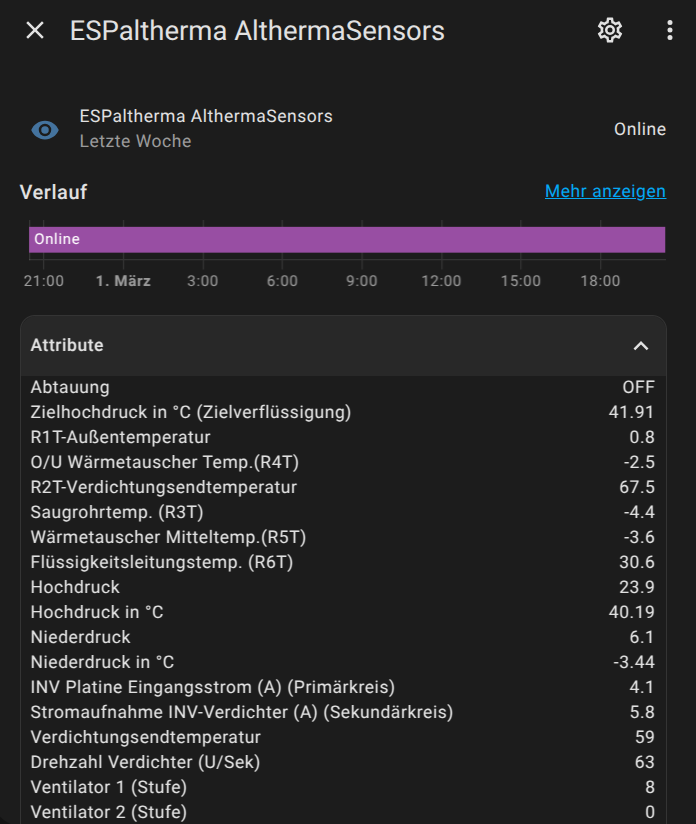This screenshot has height=824, width=696.
Task: Click the Online state text
Action: pyautogui.click(x=640, y=129)
